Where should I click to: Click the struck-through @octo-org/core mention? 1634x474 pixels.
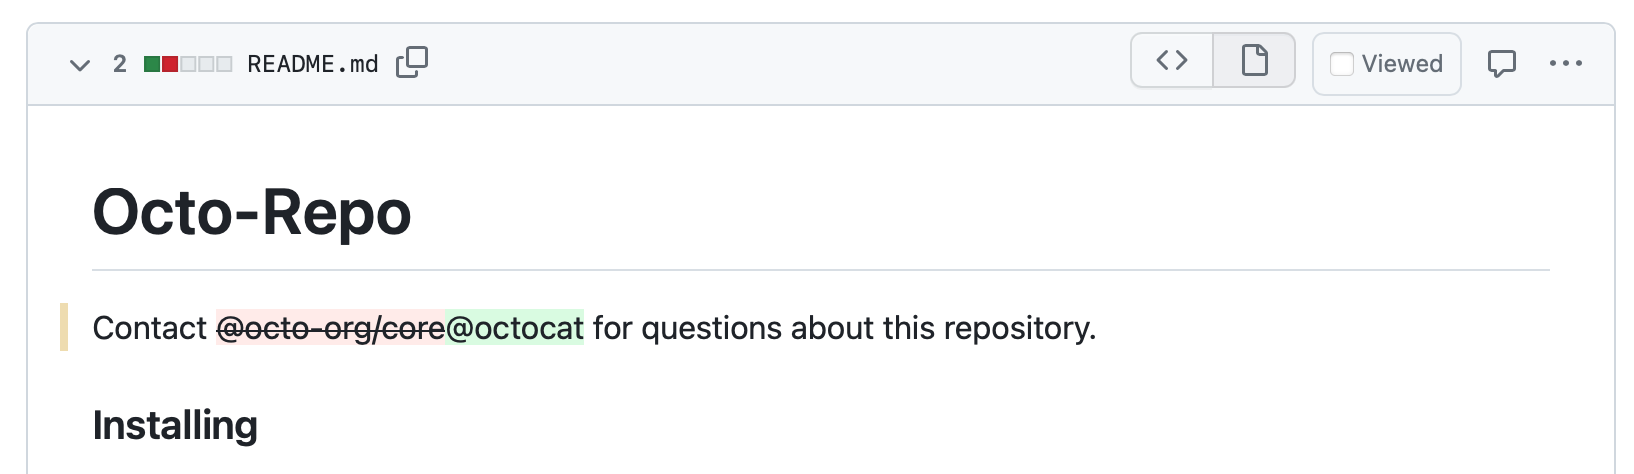pyautogui.click(x=331, y=328)
